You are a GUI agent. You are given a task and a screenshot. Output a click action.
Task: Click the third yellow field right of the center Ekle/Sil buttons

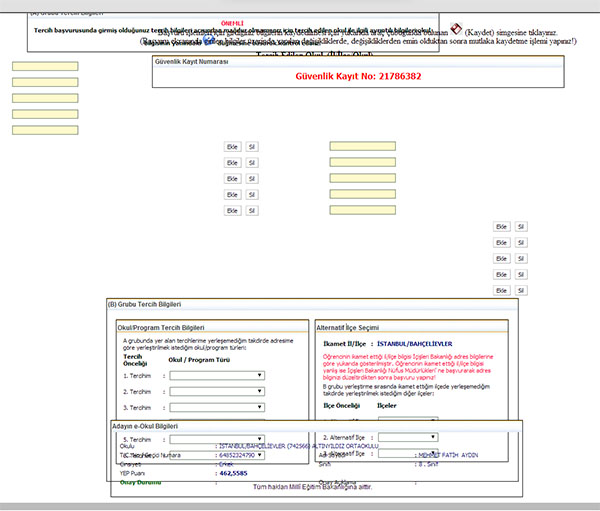point(363,178)
